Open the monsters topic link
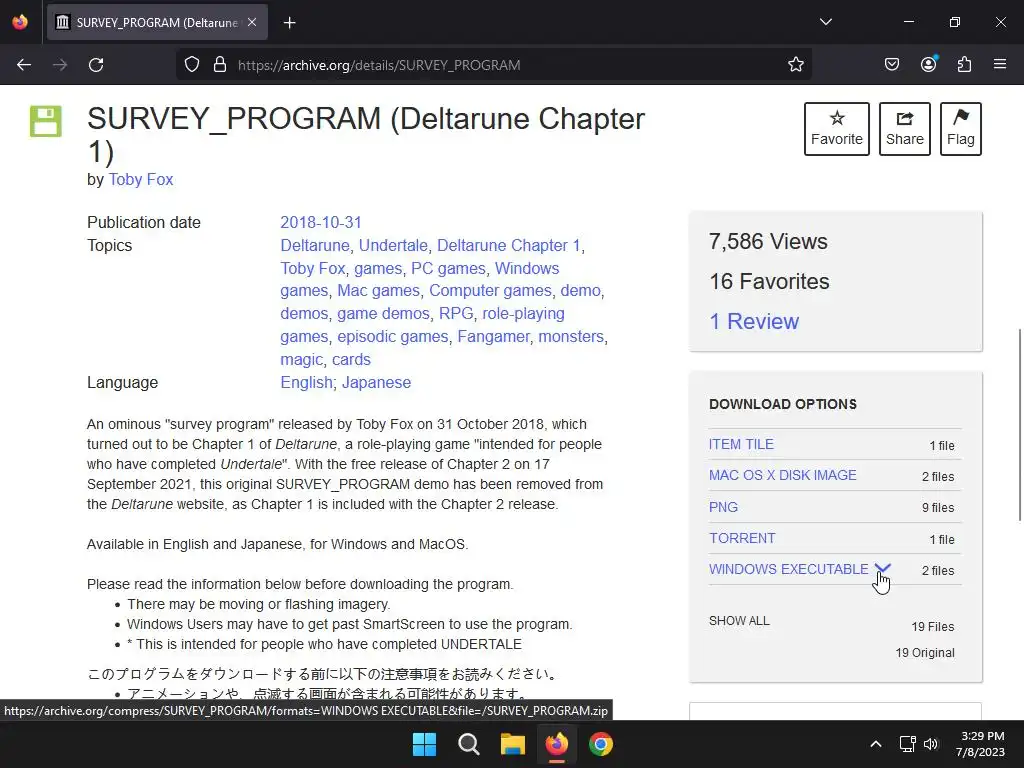 click(x=571, y=336)
